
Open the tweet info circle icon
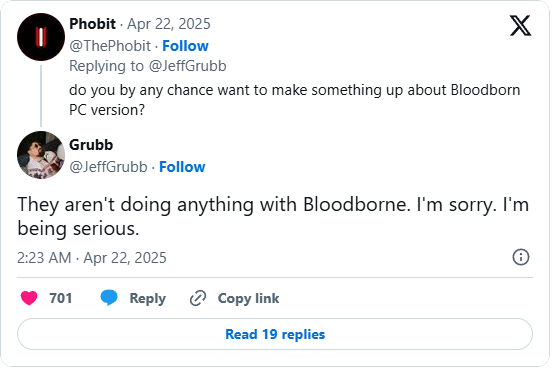521,257
